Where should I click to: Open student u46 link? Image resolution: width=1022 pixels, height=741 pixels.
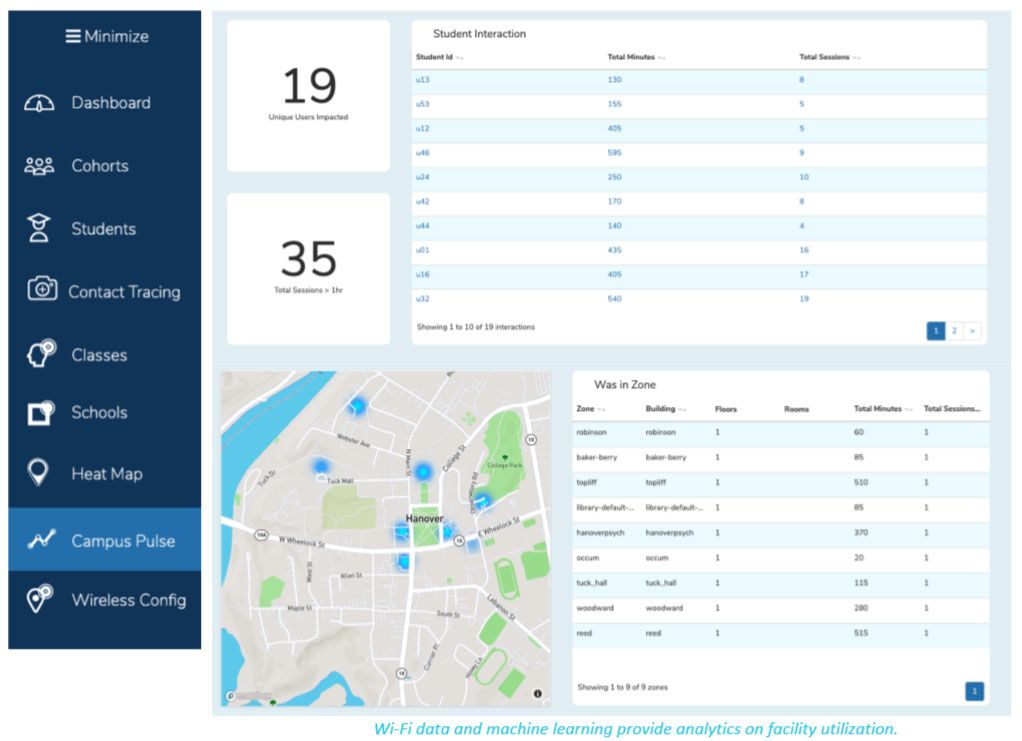click(x=423, y=153)
